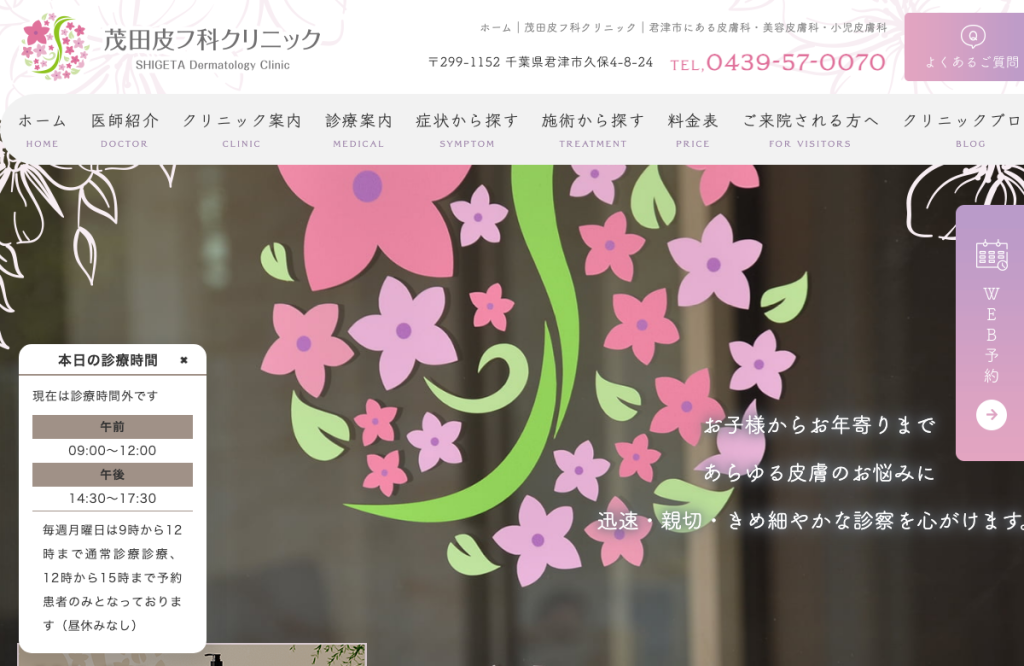Click the header breadcrumb tagline text
This screenshot has width=1024, height=666.
(x=684, y=27)
